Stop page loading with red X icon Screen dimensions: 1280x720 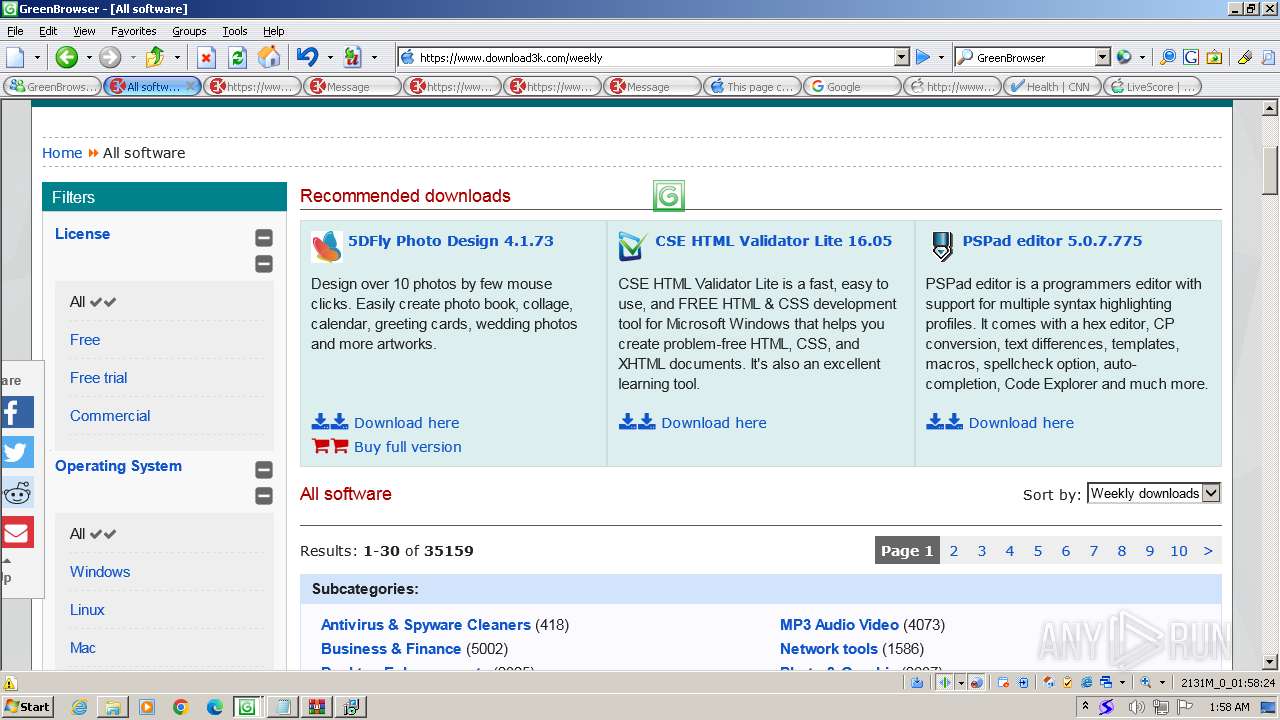[206, 57]
